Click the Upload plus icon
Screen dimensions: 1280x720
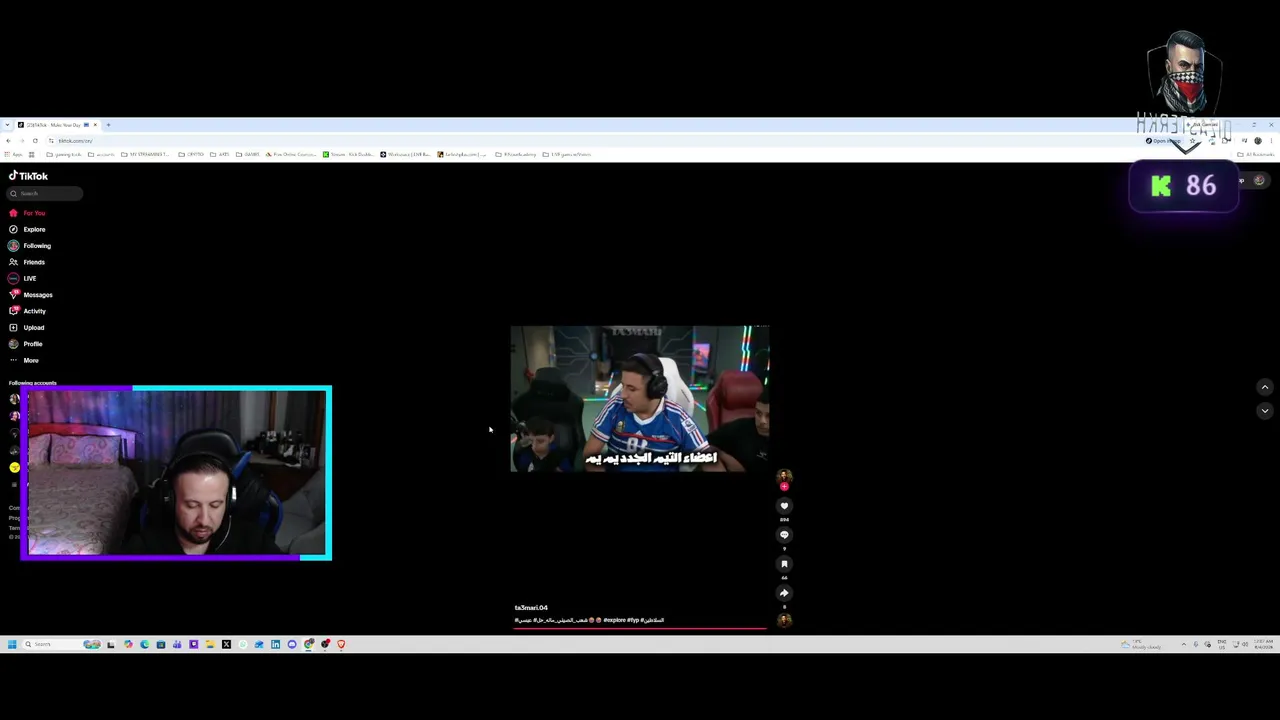(x=13, y=328)
